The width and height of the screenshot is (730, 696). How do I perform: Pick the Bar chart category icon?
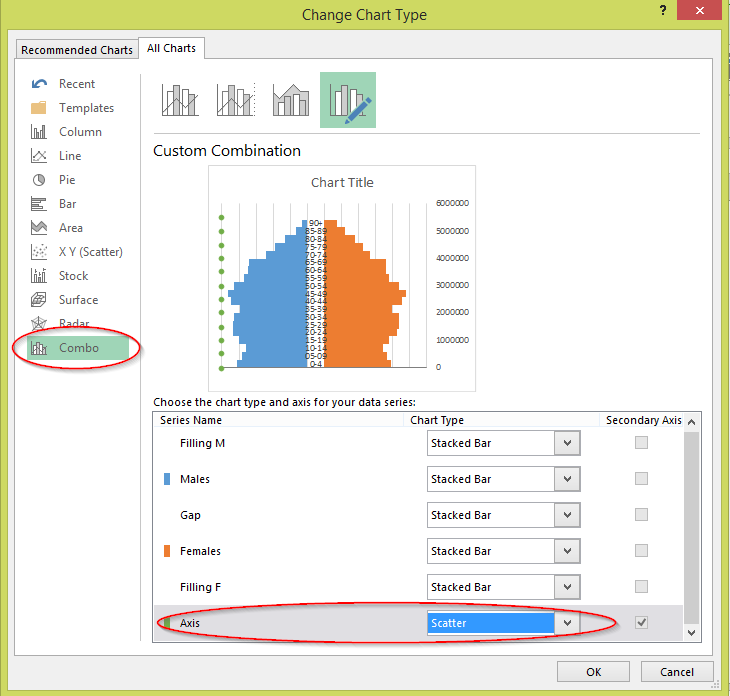coord(39,204)
